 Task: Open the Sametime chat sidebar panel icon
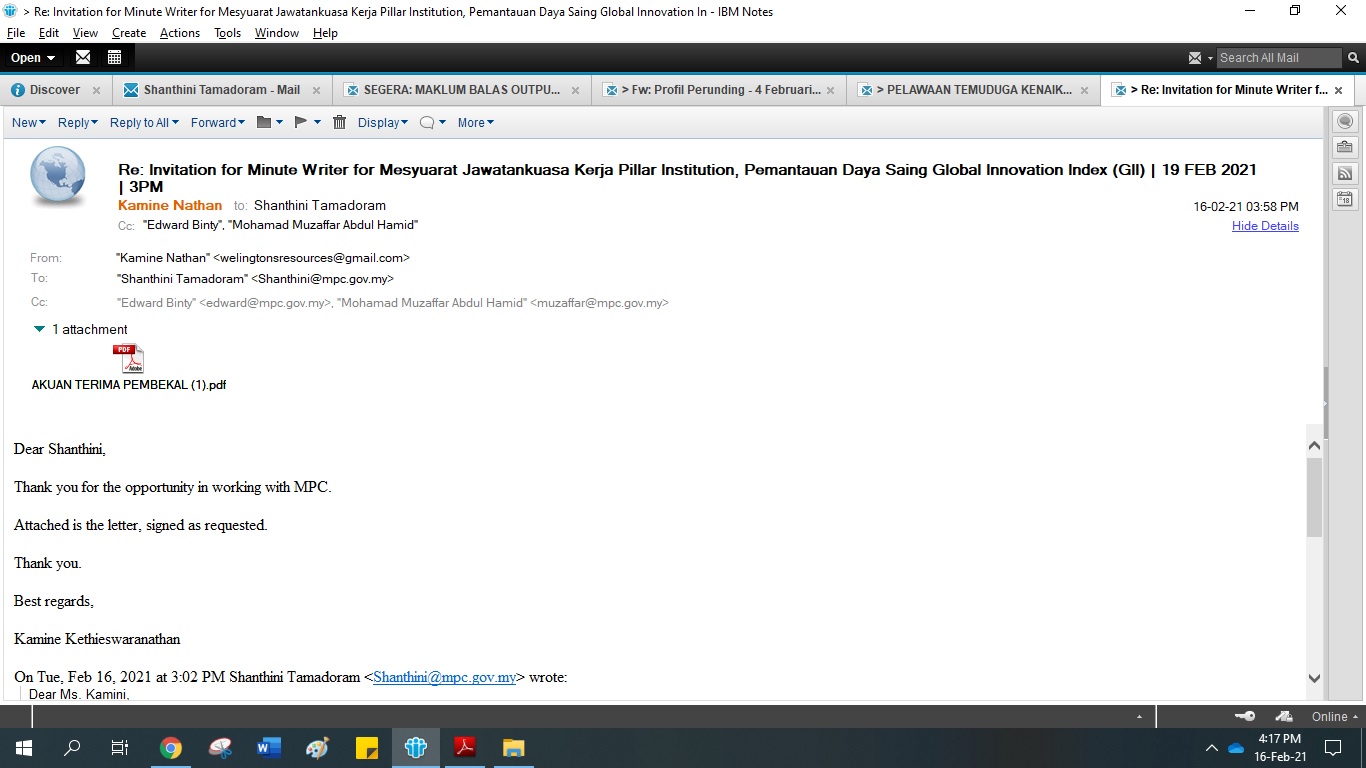(x=1345, y=121)
